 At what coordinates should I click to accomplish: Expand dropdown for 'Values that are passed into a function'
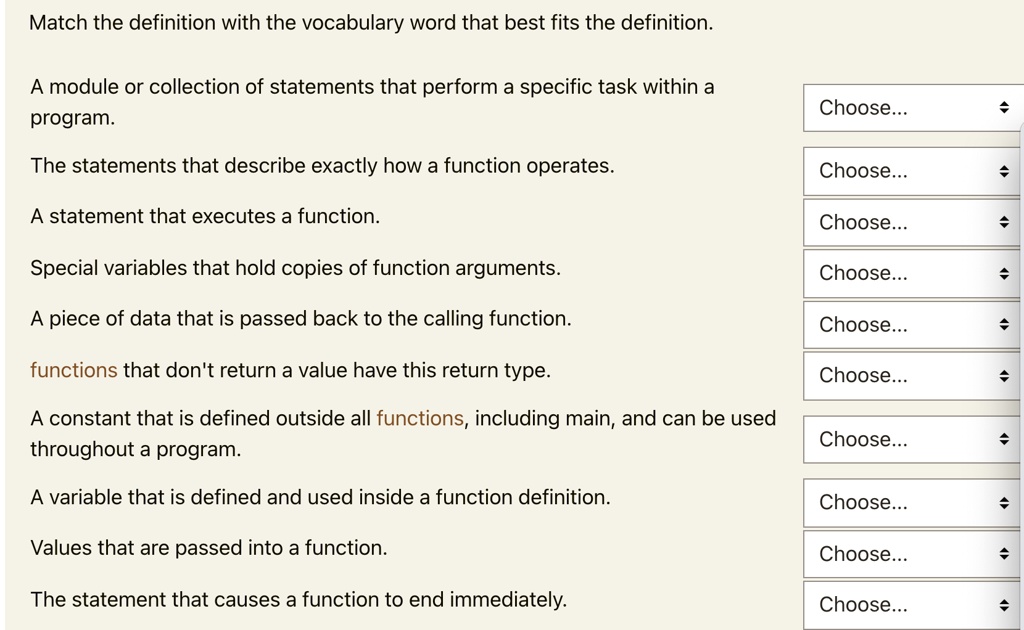pos(912,554)
